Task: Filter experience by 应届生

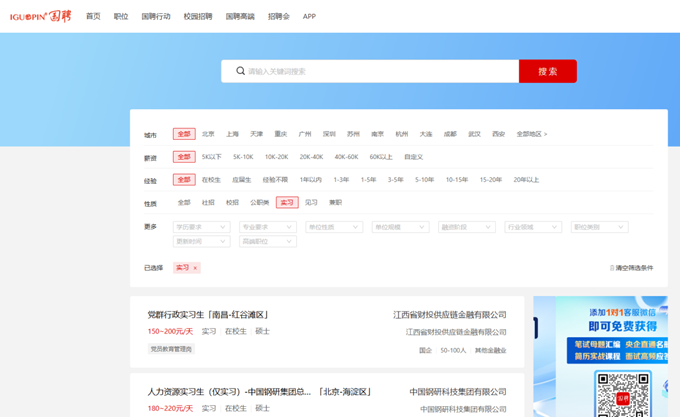Action: [242, 179]
